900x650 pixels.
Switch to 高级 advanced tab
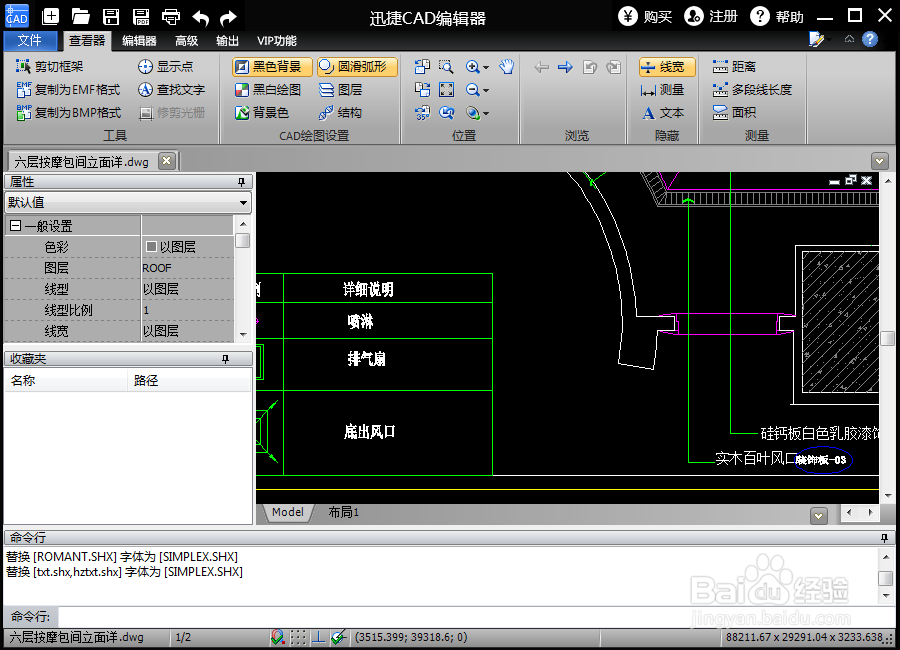pos(187,41)
